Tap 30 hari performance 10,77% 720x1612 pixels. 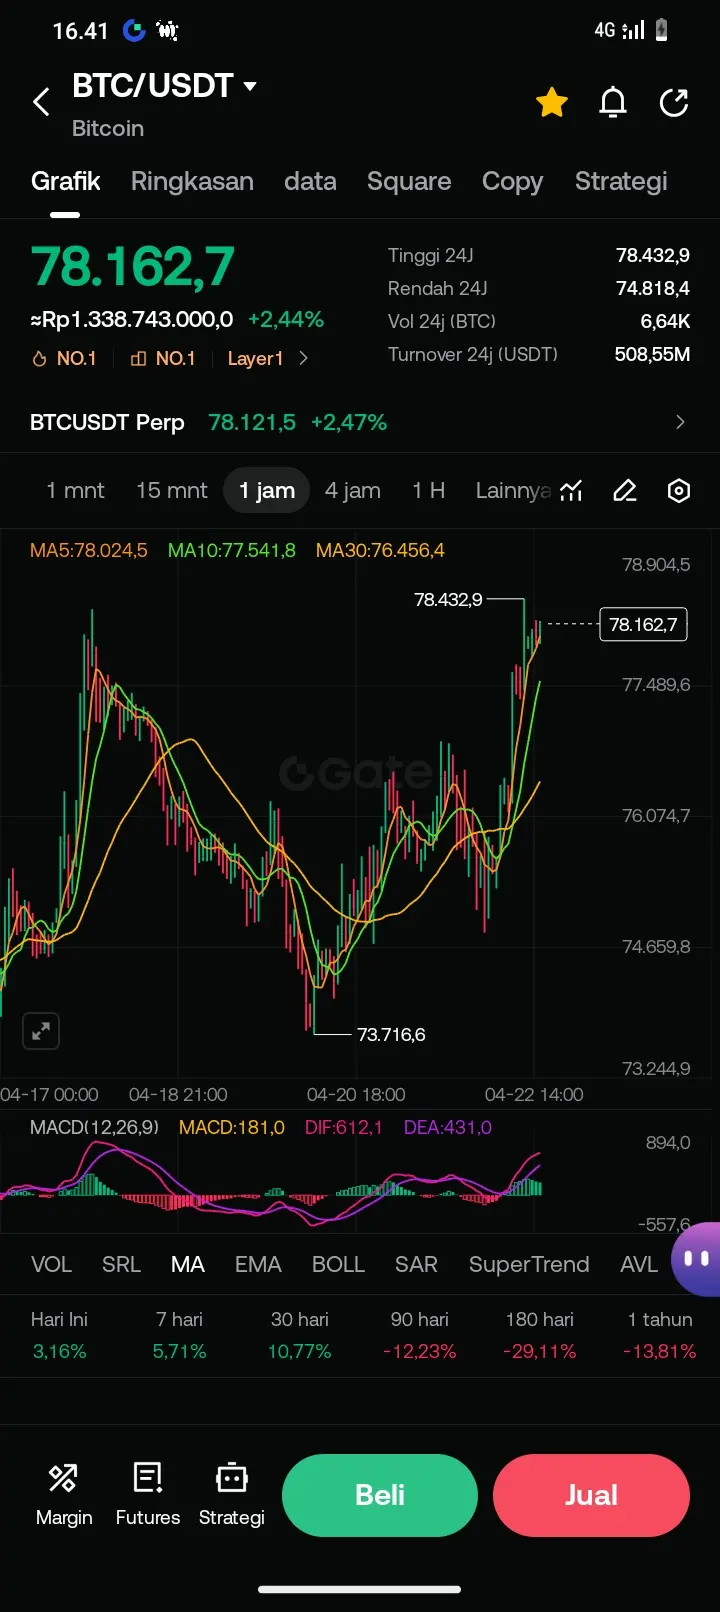(x=299, y=1351)
